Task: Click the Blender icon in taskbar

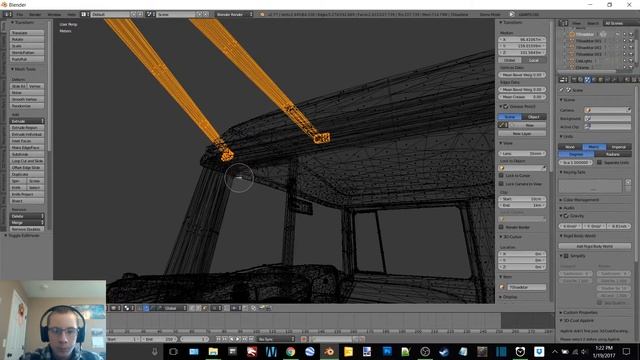Action: click(329, 351)
